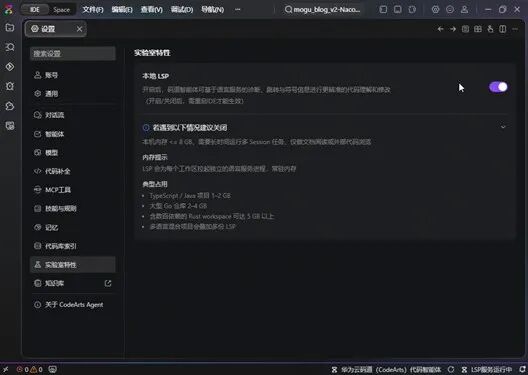
Task: Click the errors count icon in status bar
Action: pos(23,369)
